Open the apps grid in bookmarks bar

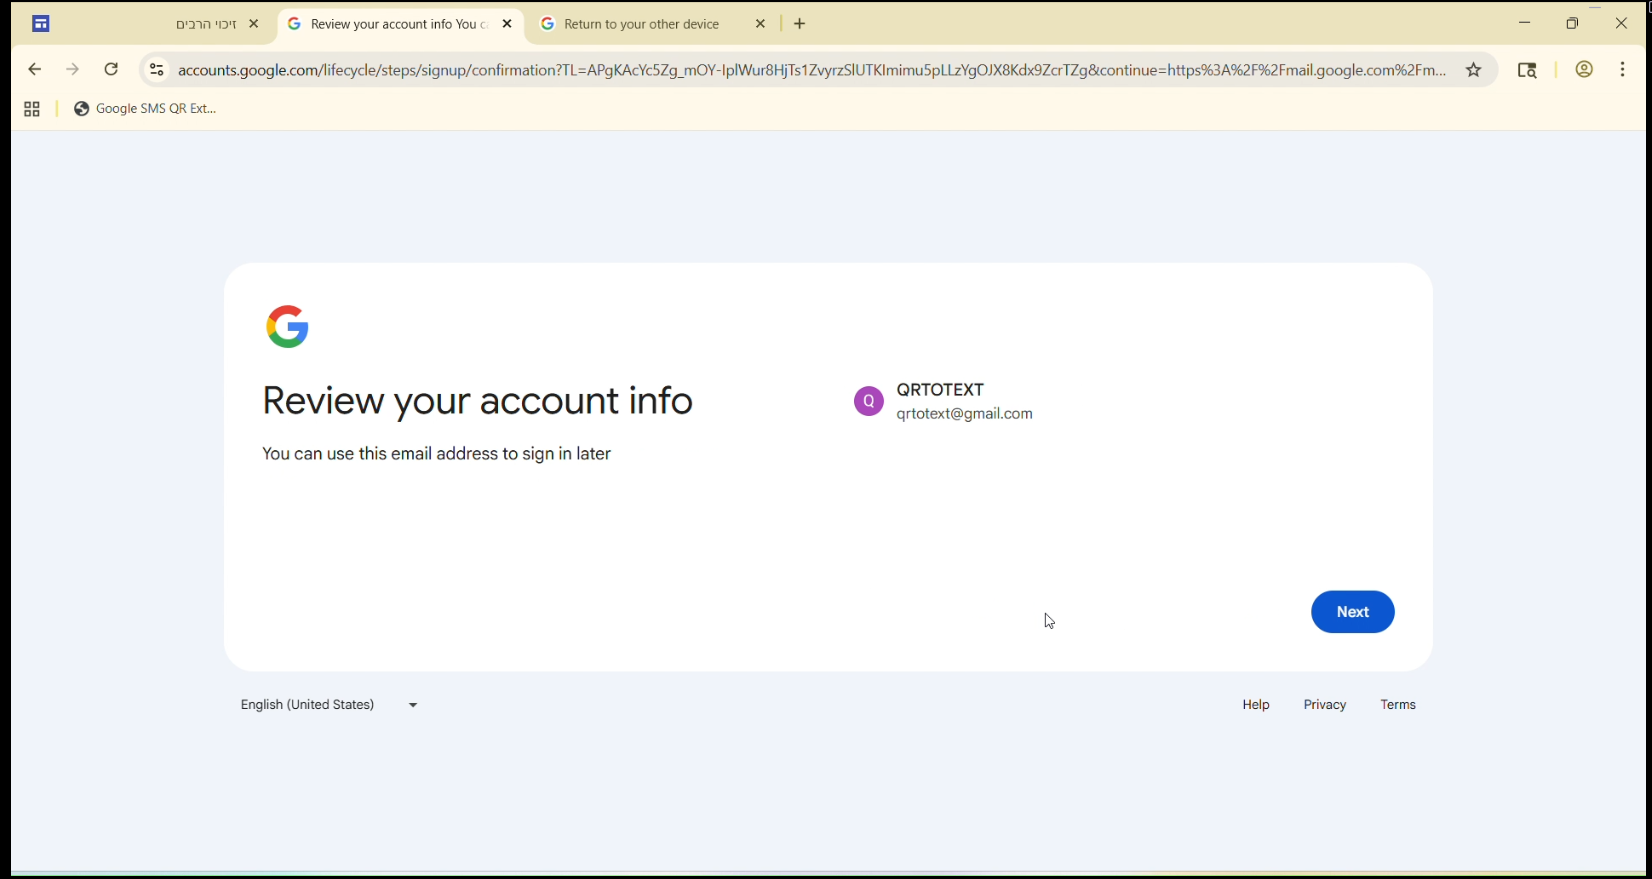pyautogui.click(x=32, y=110)
